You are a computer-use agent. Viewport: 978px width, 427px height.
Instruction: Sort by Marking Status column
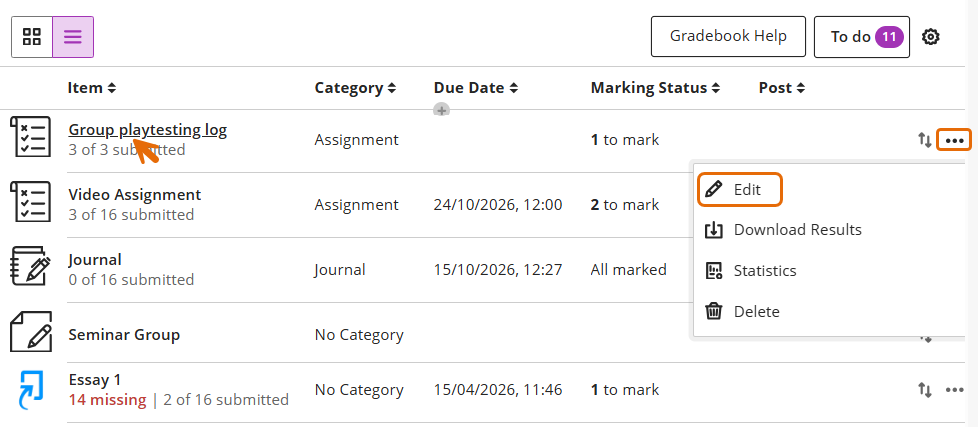pos(656,88)
